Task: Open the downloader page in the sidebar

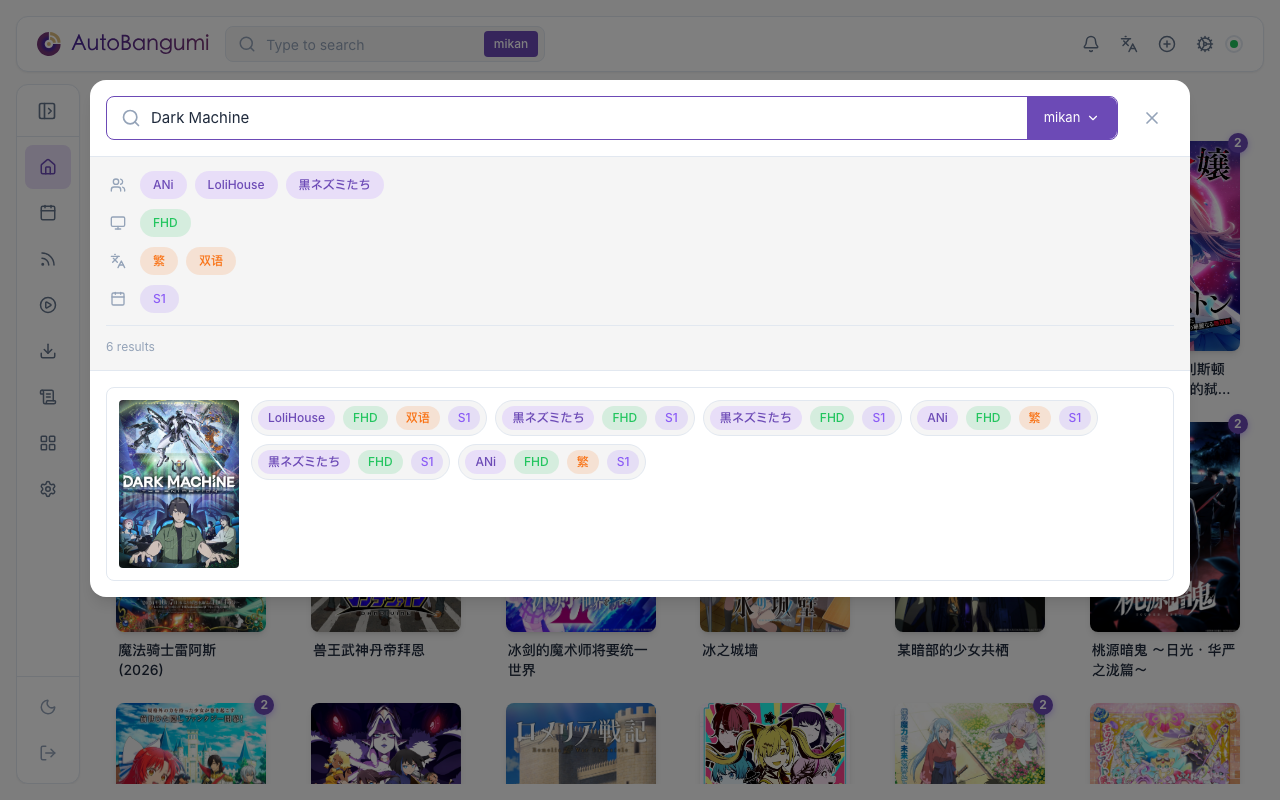Action: [x=48, y=351]
